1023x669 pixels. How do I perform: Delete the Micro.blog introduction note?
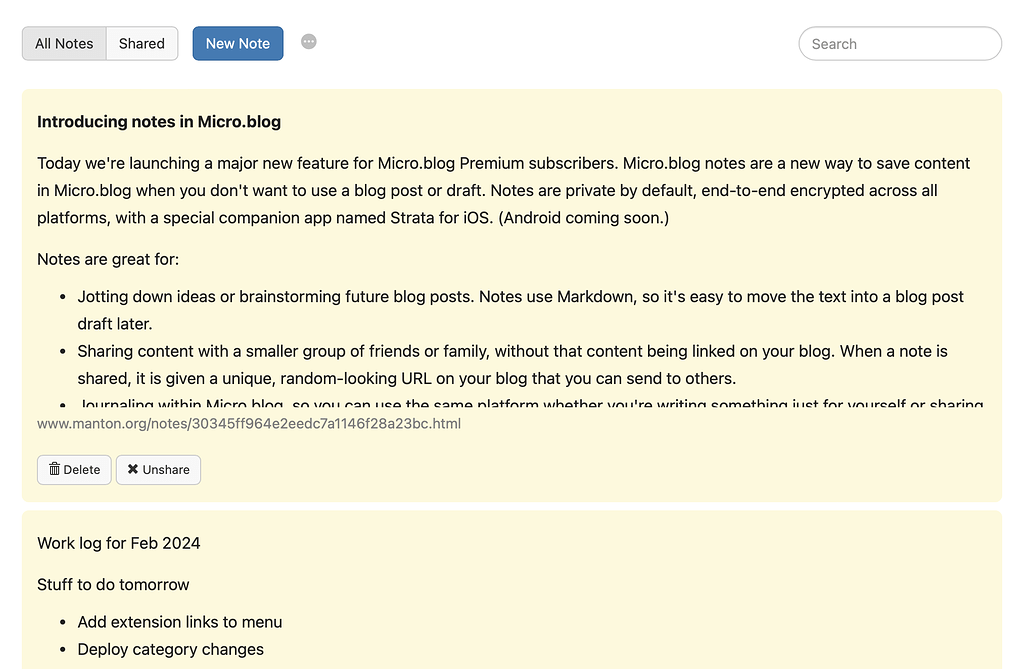coord(74,469)
